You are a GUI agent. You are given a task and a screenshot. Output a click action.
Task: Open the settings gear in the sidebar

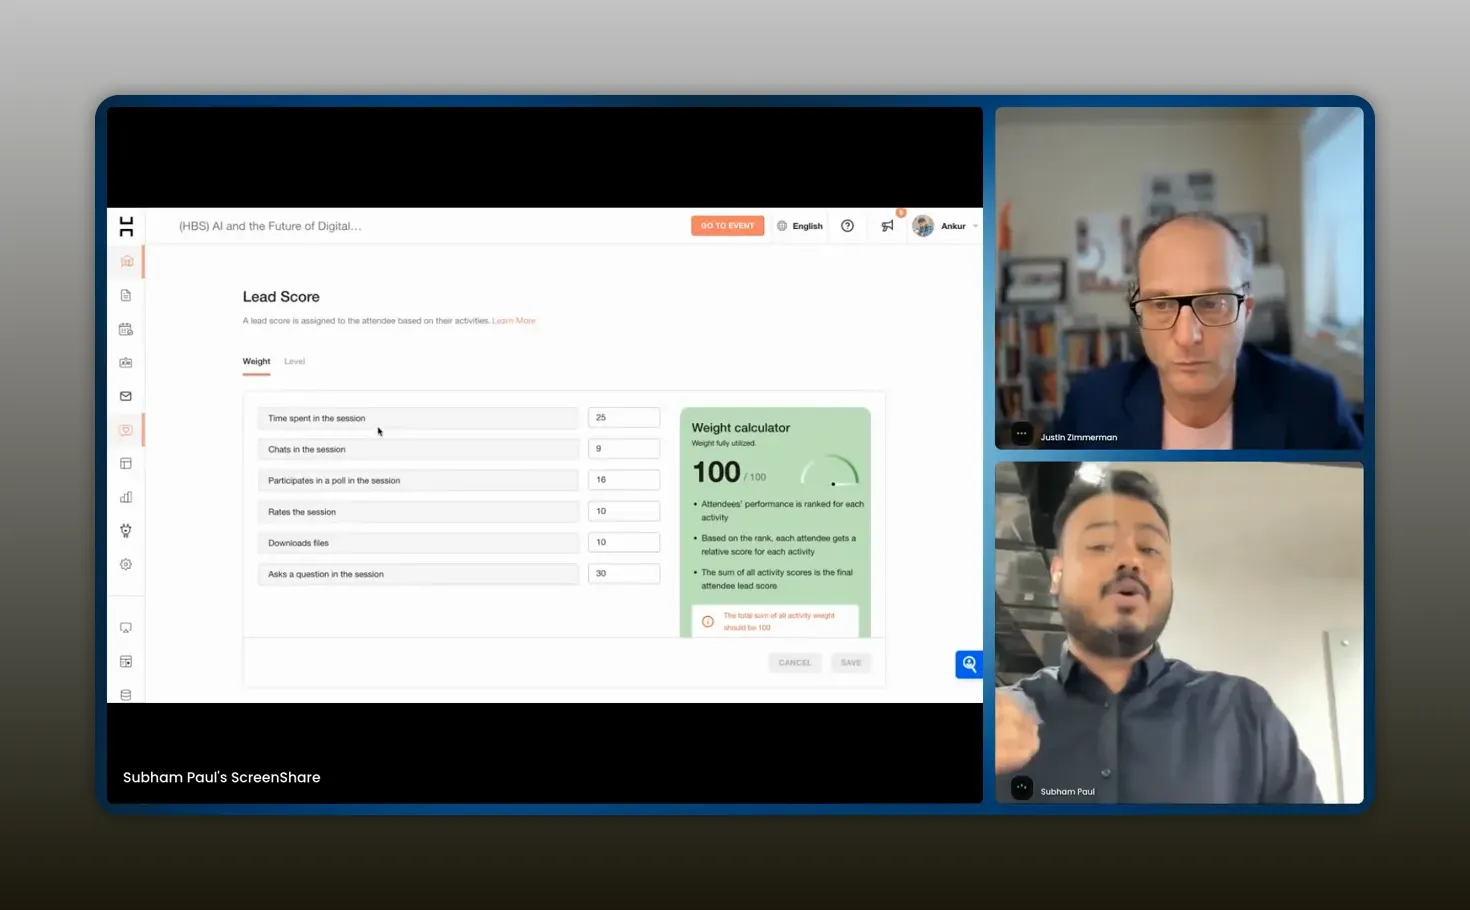(x=125, y=563)
